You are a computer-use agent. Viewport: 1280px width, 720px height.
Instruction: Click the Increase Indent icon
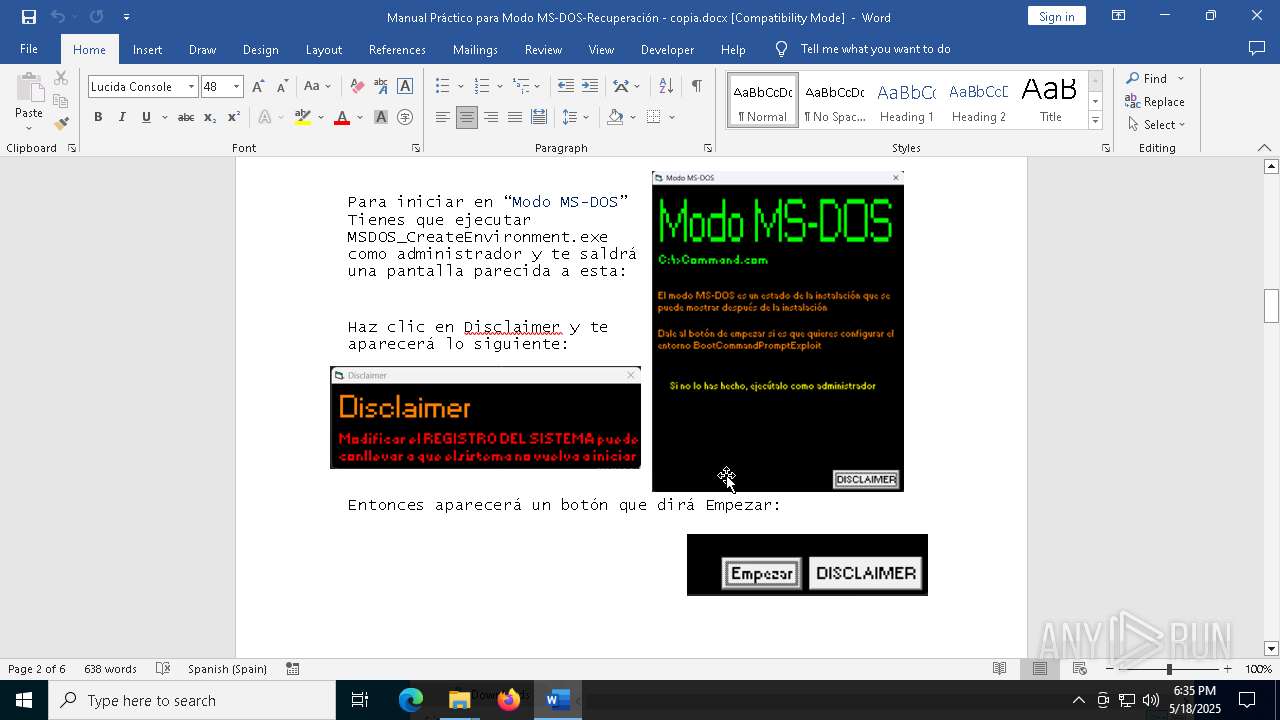click(590, 87)
